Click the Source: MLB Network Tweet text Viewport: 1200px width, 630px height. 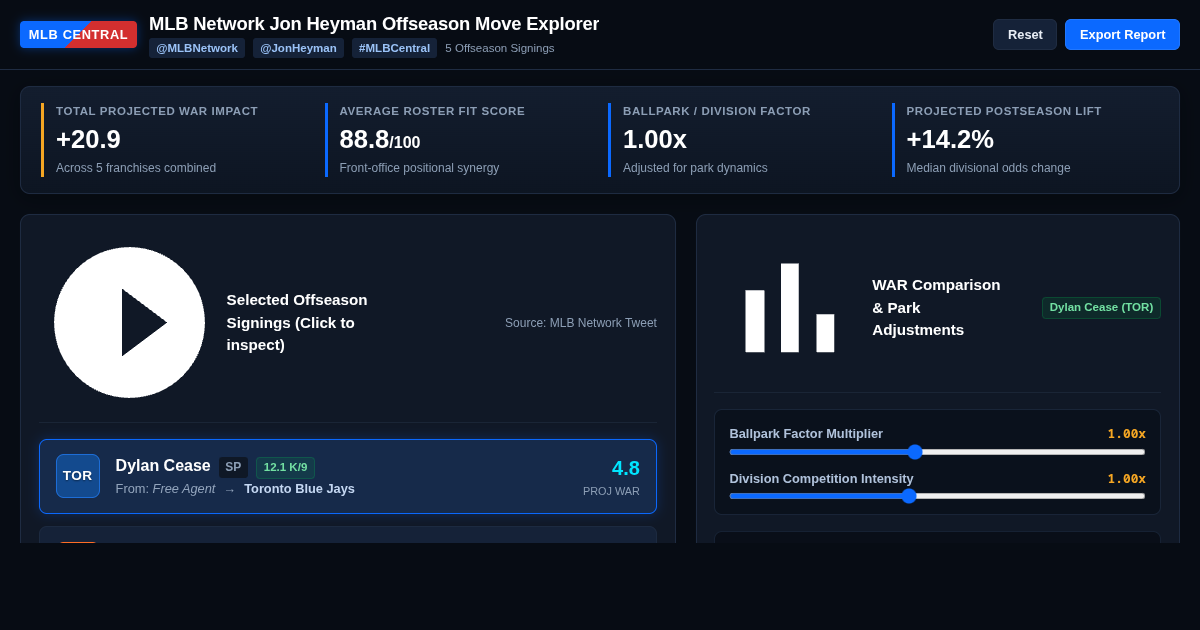point(581,323)
